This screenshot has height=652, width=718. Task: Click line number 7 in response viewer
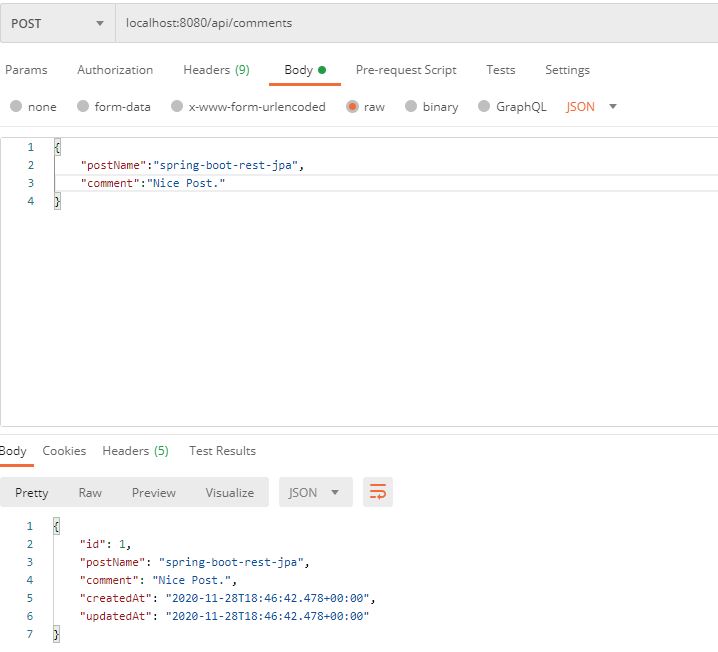click(30, 634)
